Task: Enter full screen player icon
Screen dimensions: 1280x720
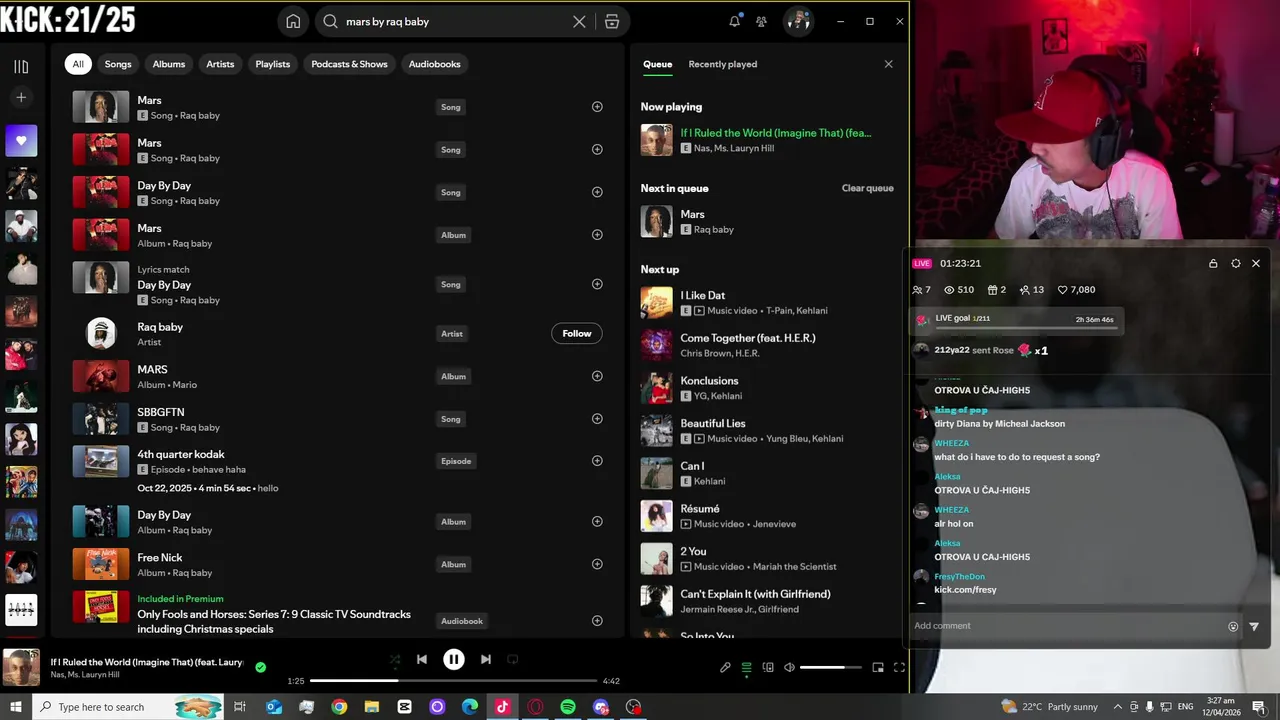Action: coord(899,667)
